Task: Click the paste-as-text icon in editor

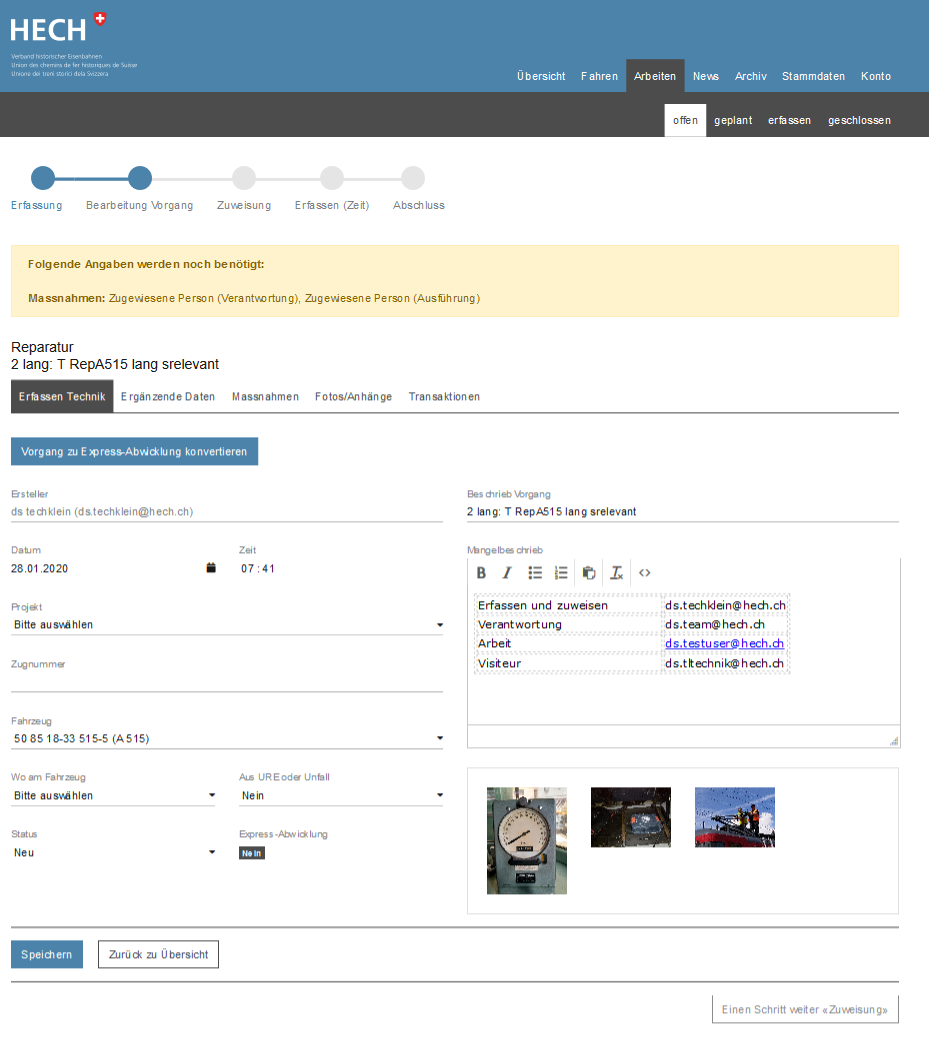Action: pyautogui.click(x=589, y=573)
